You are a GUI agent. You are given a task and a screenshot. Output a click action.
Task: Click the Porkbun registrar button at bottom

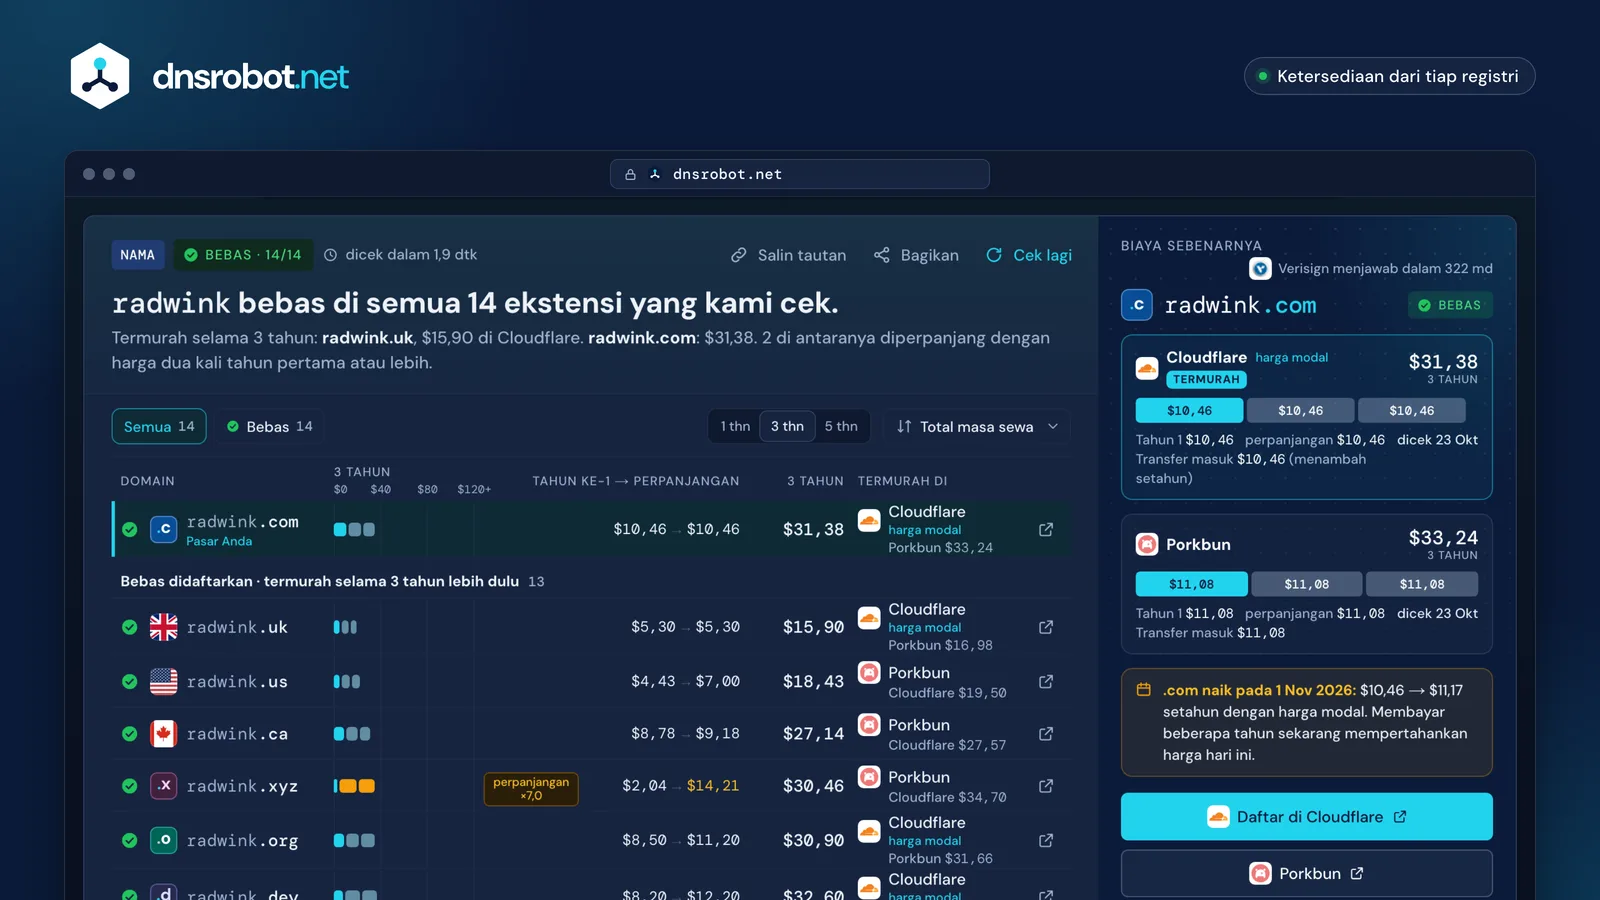[x=1306, y=874]
